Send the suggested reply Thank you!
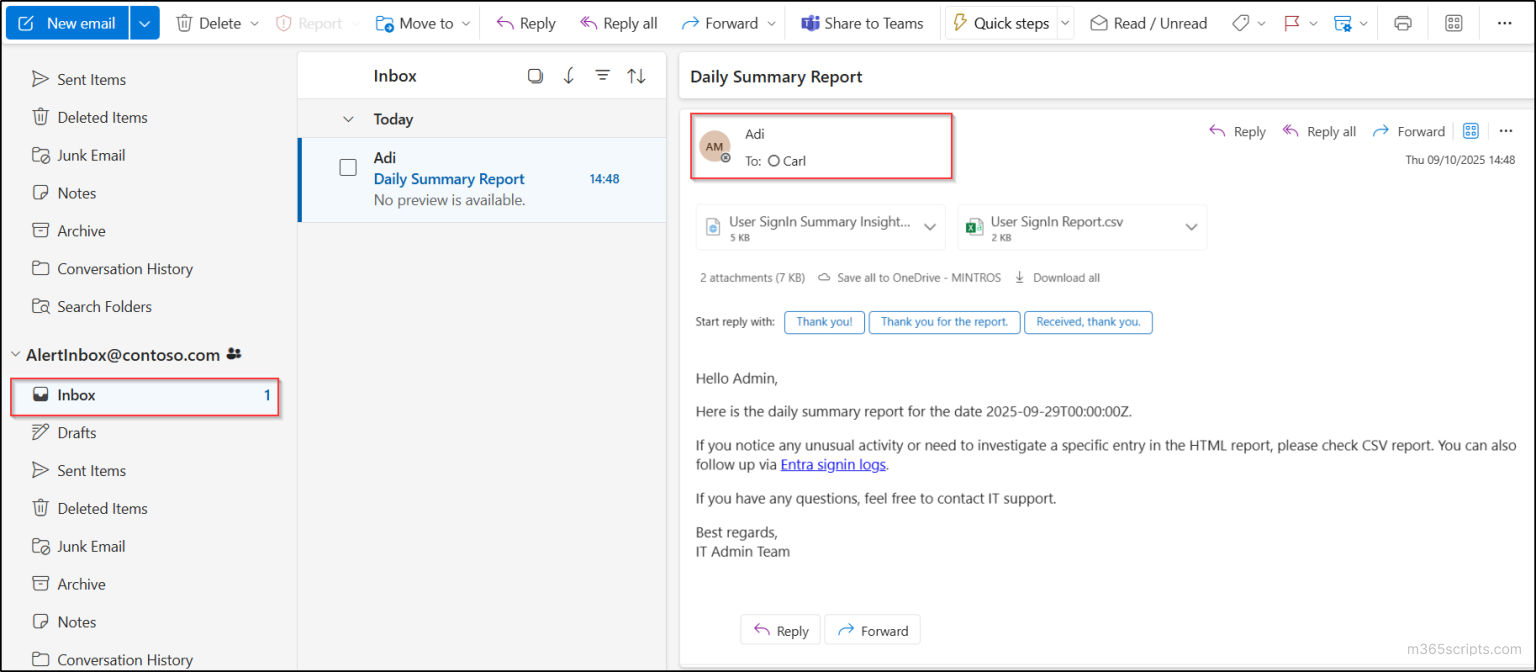This screenshot has width=1536, height=672. 824,322
